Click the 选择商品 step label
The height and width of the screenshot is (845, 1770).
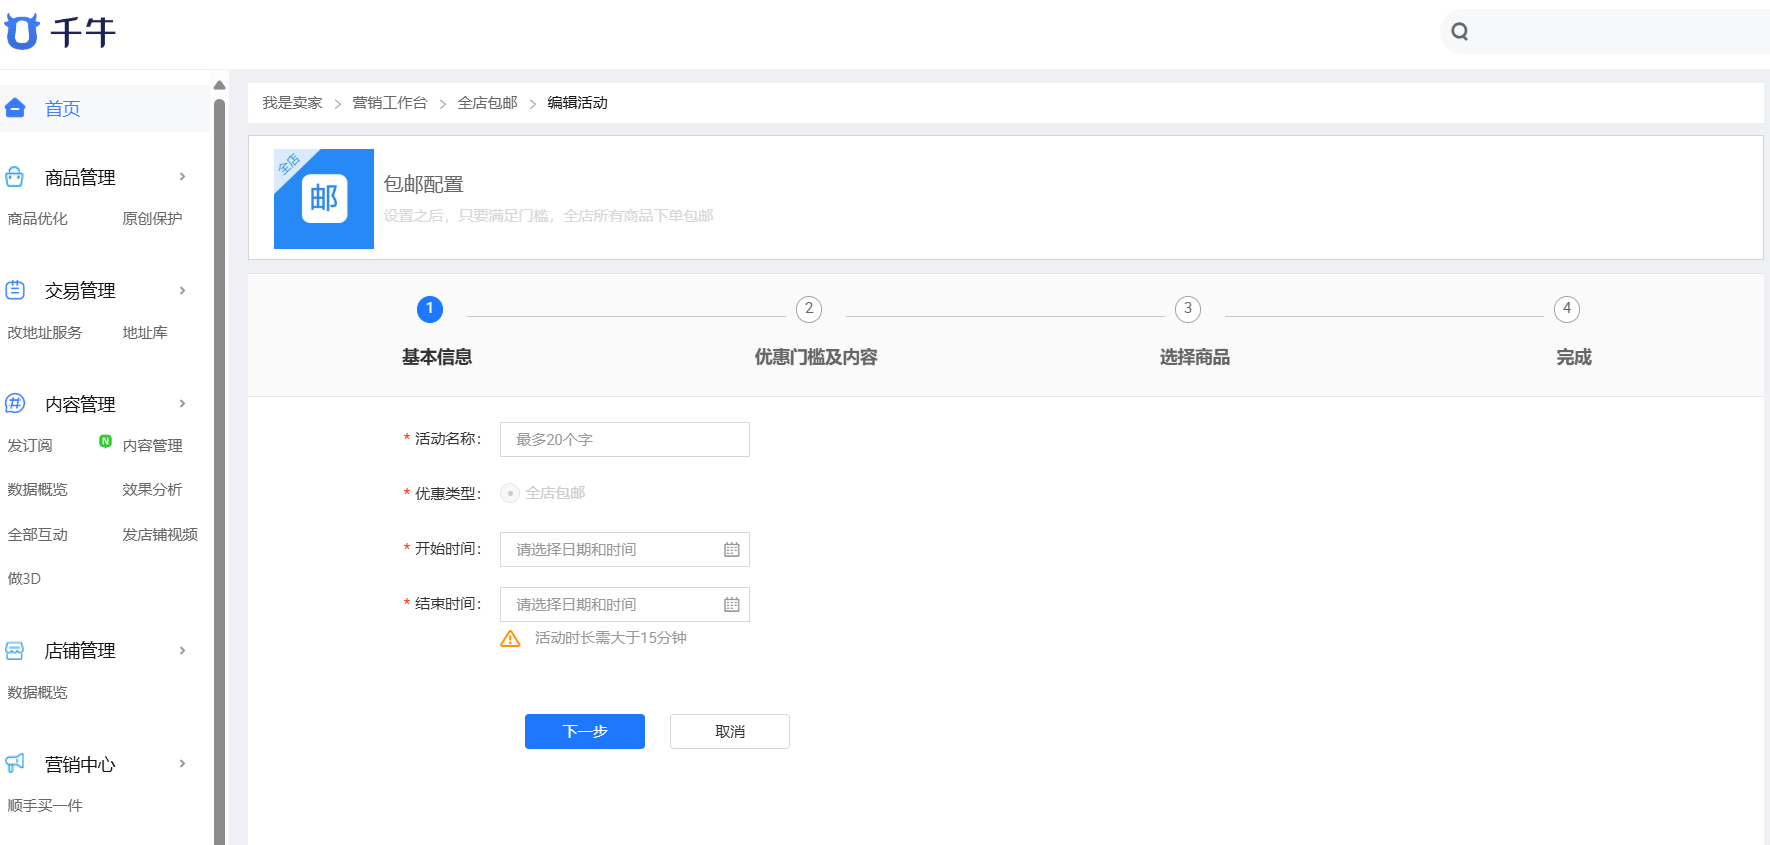[1195, 357]
